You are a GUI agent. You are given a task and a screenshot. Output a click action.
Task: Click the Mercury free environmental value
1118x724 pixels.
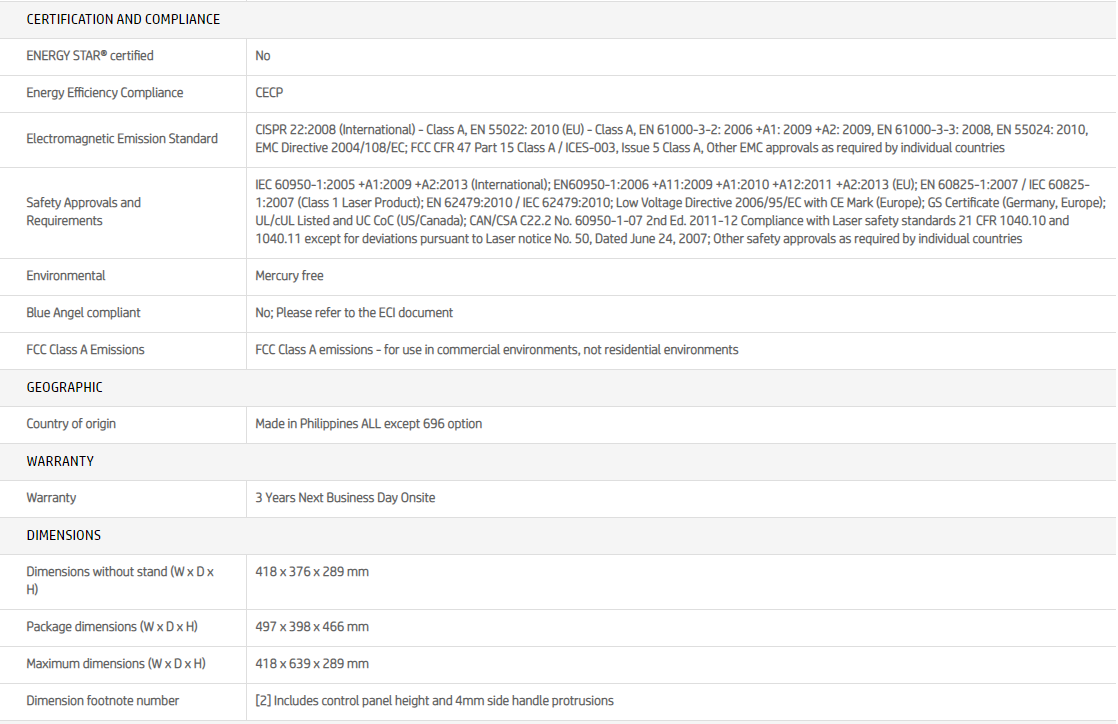[x=289, y=276]
